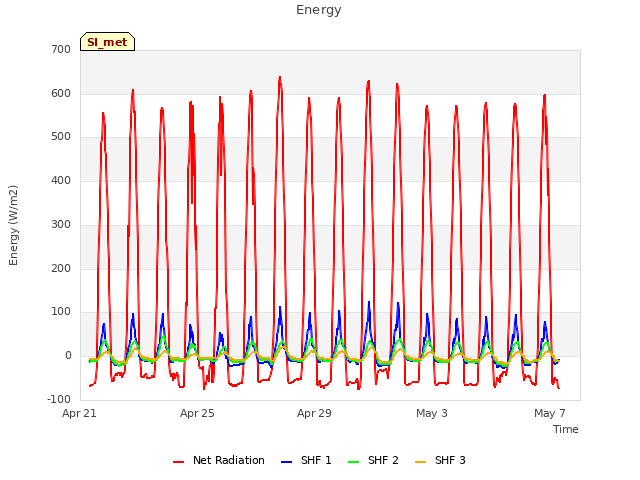The height and width of the screenshot is (480, 640).
Task: Click the 200 y-axis tick label
Action: [x=61, y=269]
